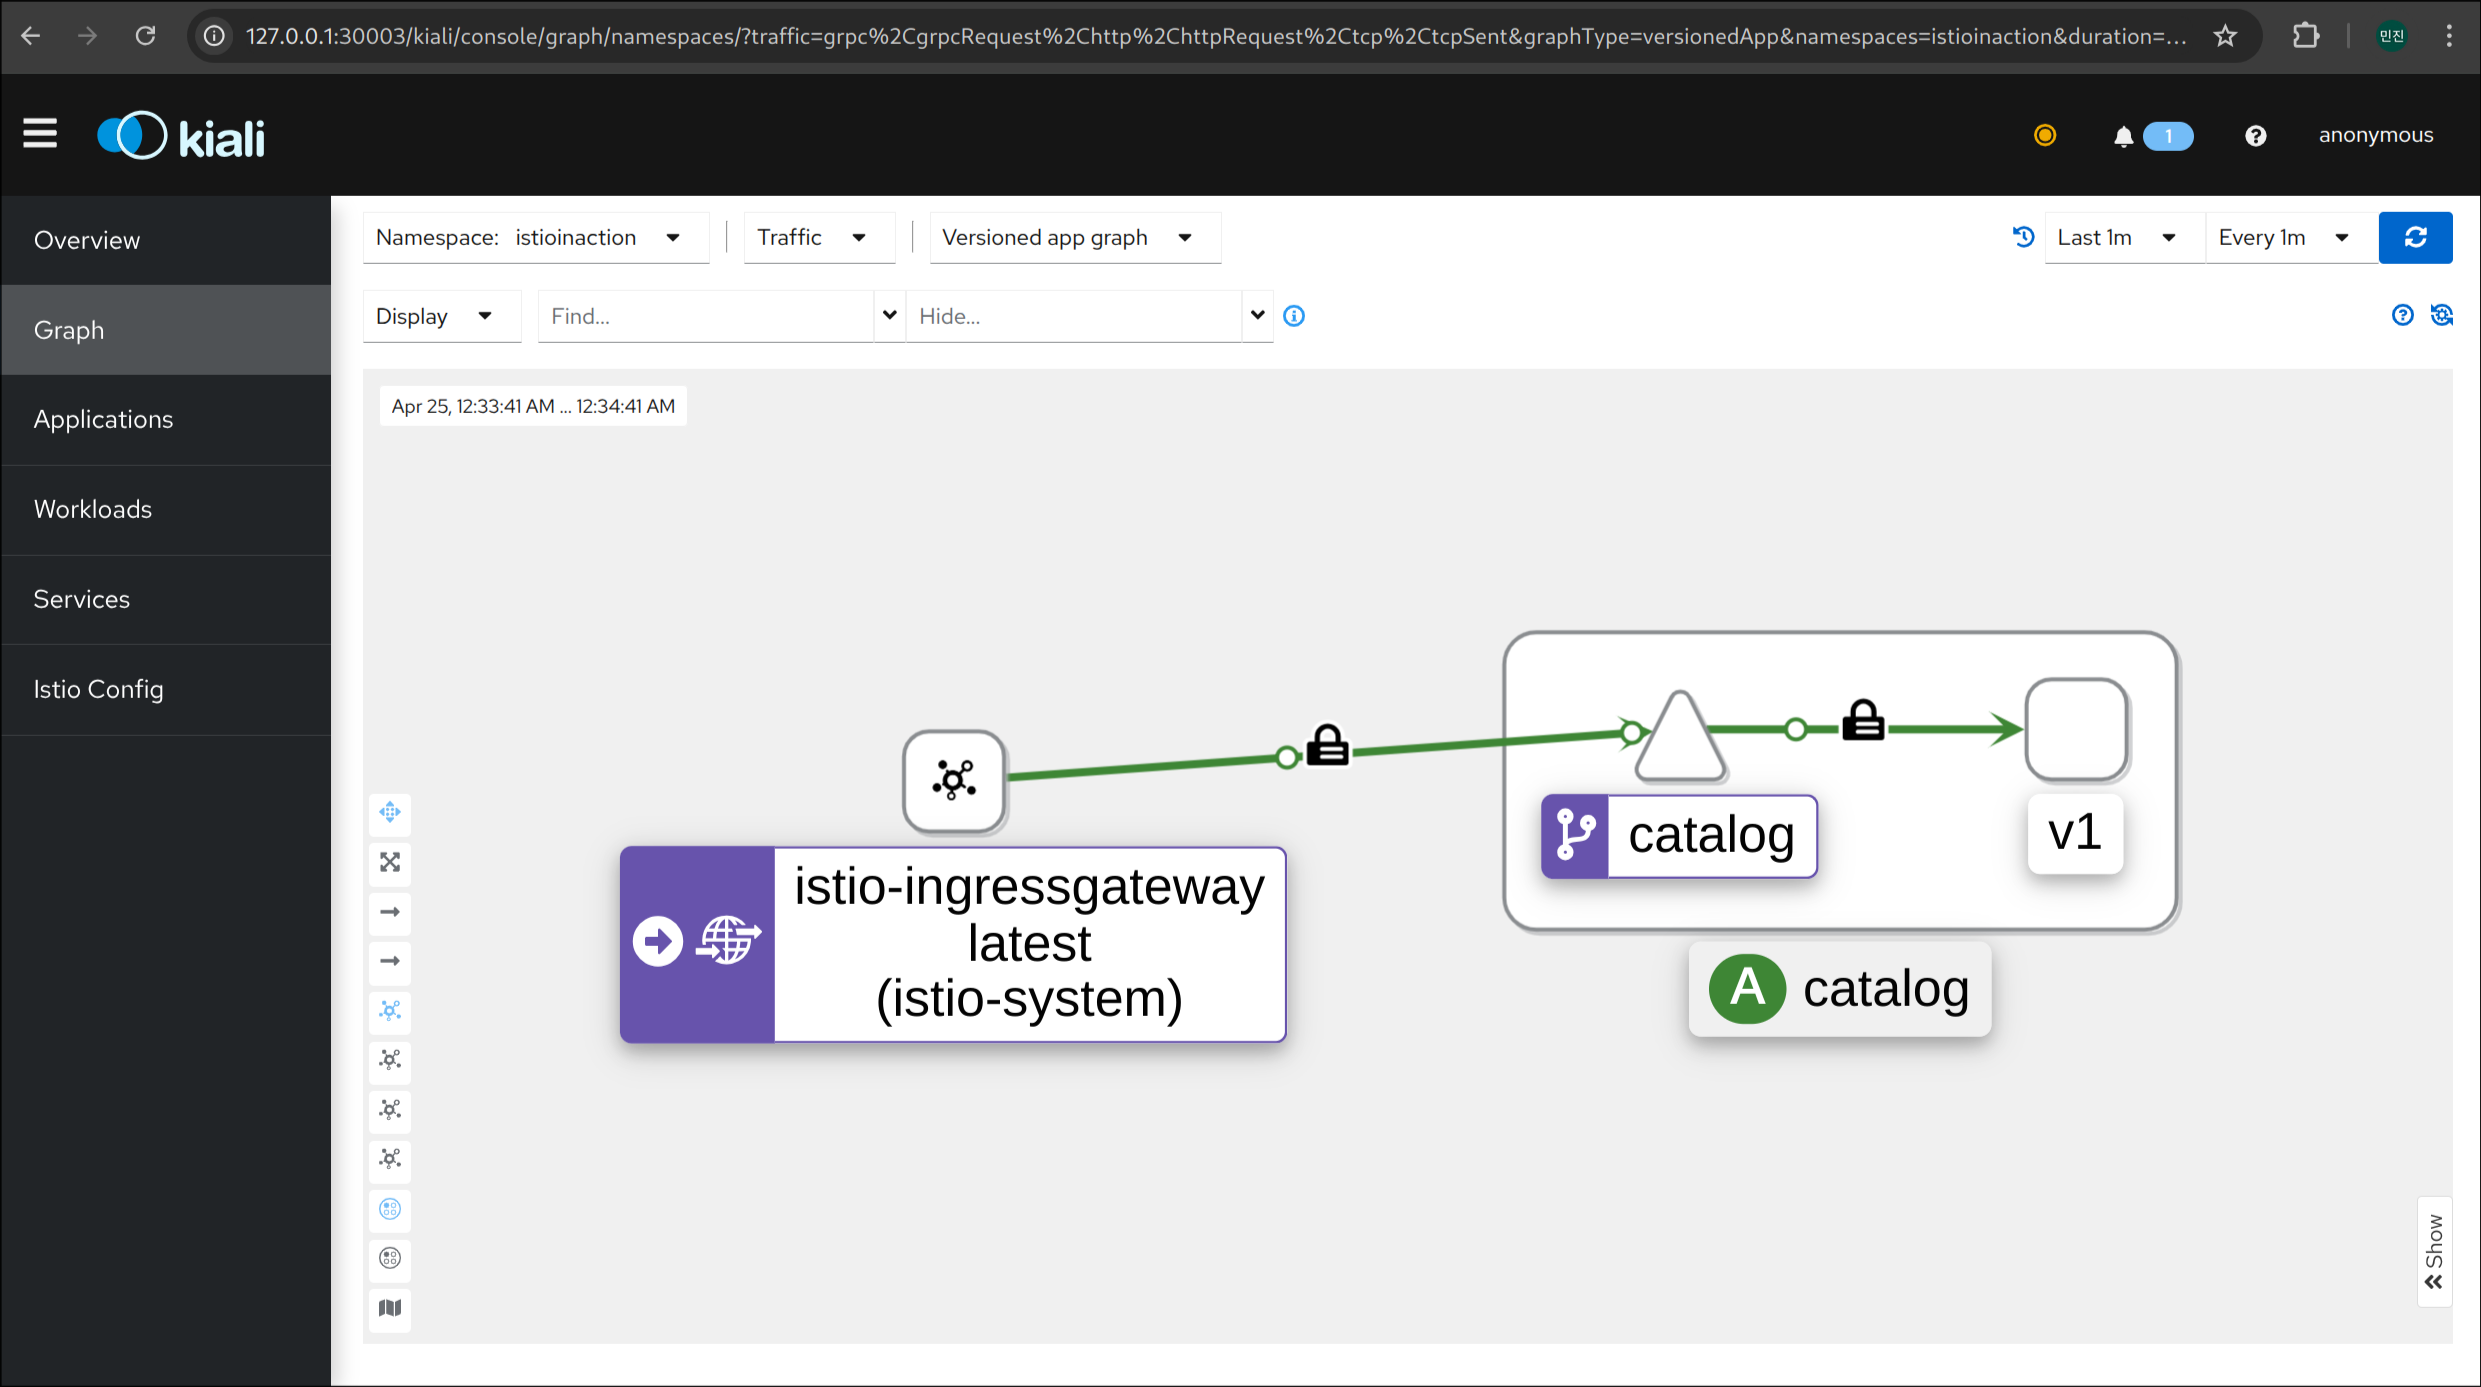Select the gray layout icon above the blue namespace layout icon

[x=390, y=1159]
